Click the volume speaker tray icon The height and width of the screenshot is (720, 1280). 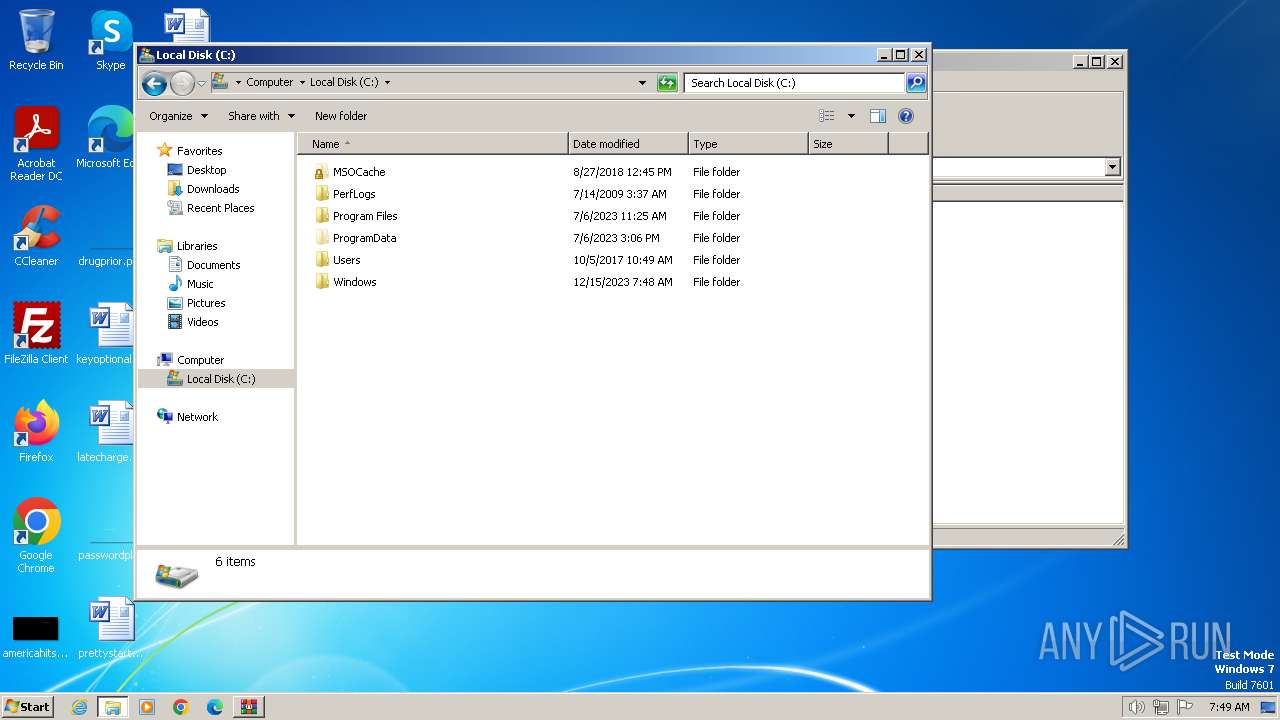point(1136,707)
